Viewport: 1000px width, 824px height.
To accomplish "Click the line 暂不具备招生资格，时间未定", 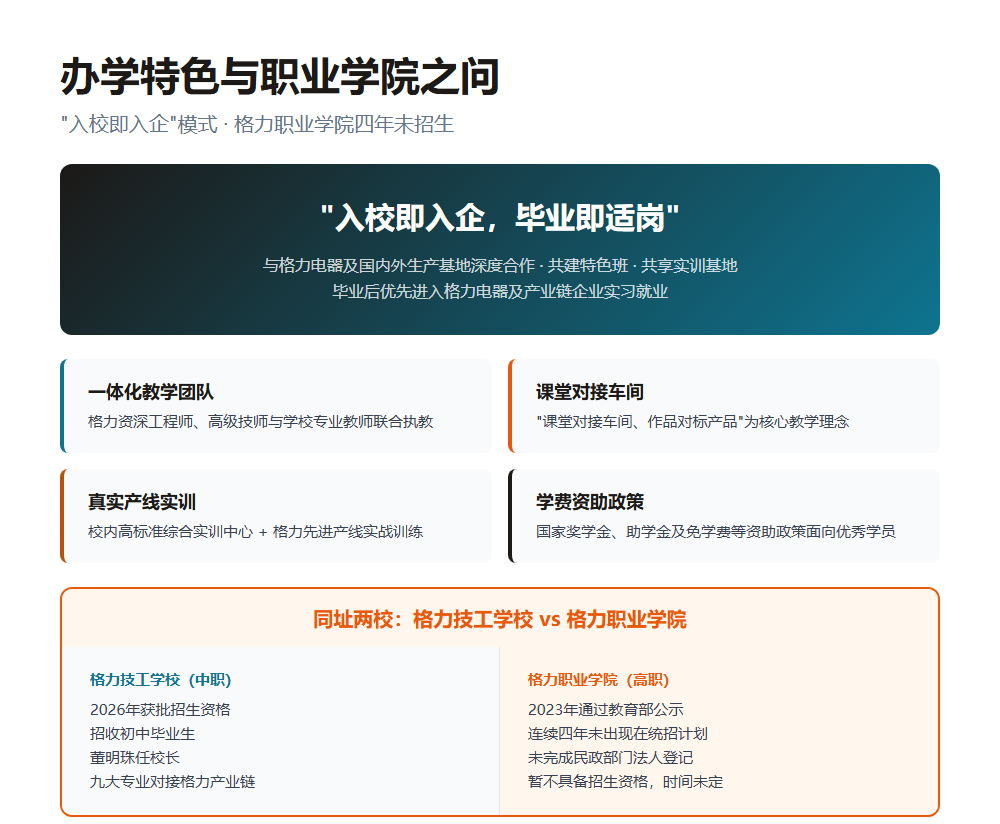I will [626, 782].
